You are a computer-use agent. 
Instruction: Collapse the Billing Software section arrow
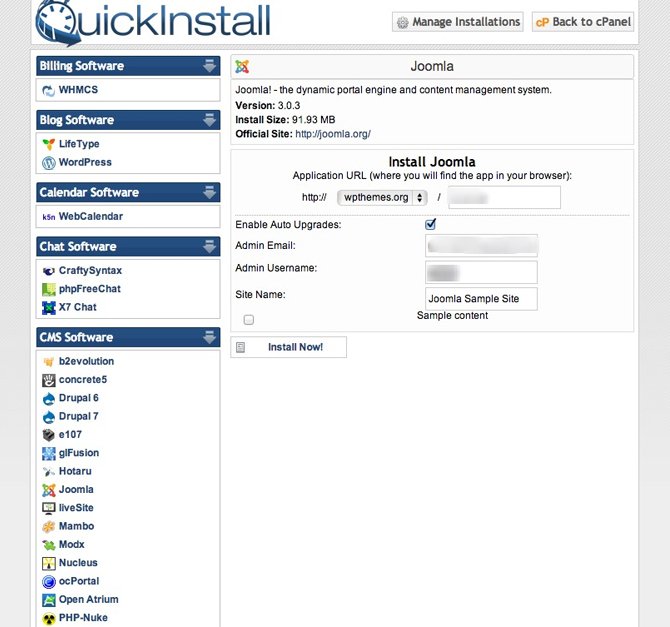pyautogui.click(x=209, y=66)
